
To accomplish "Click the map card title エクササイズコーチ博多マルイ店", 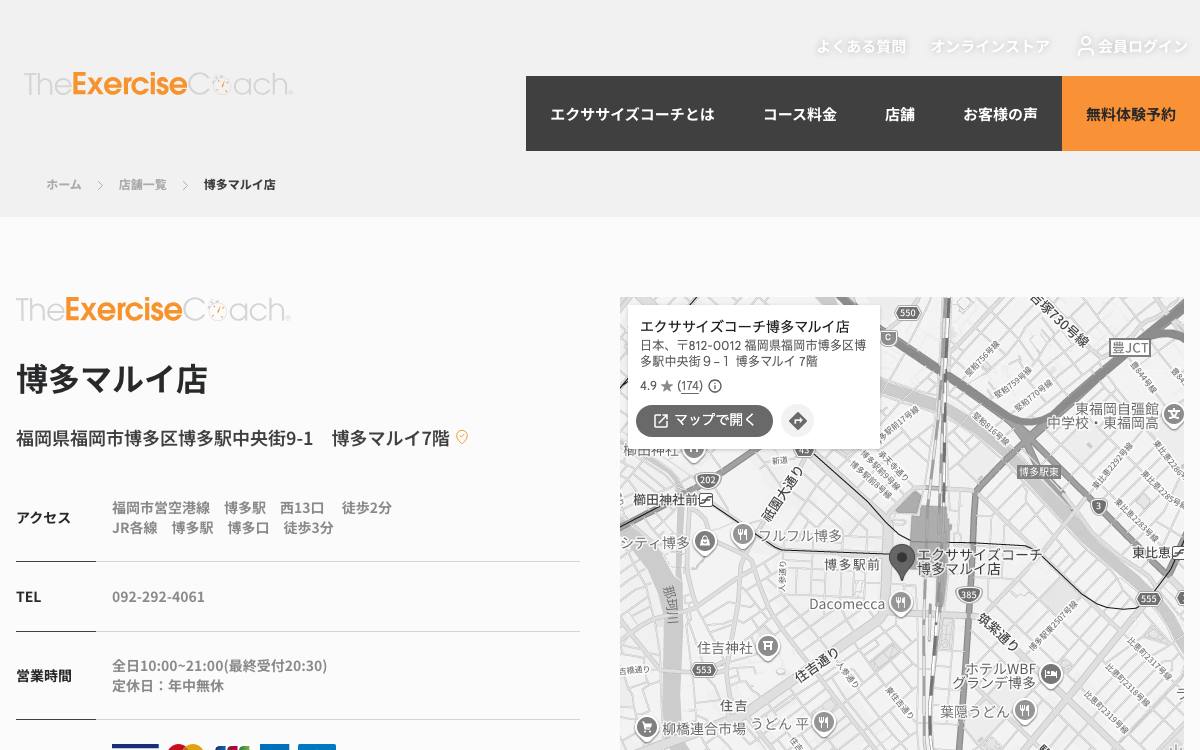I will pos(745,326).
